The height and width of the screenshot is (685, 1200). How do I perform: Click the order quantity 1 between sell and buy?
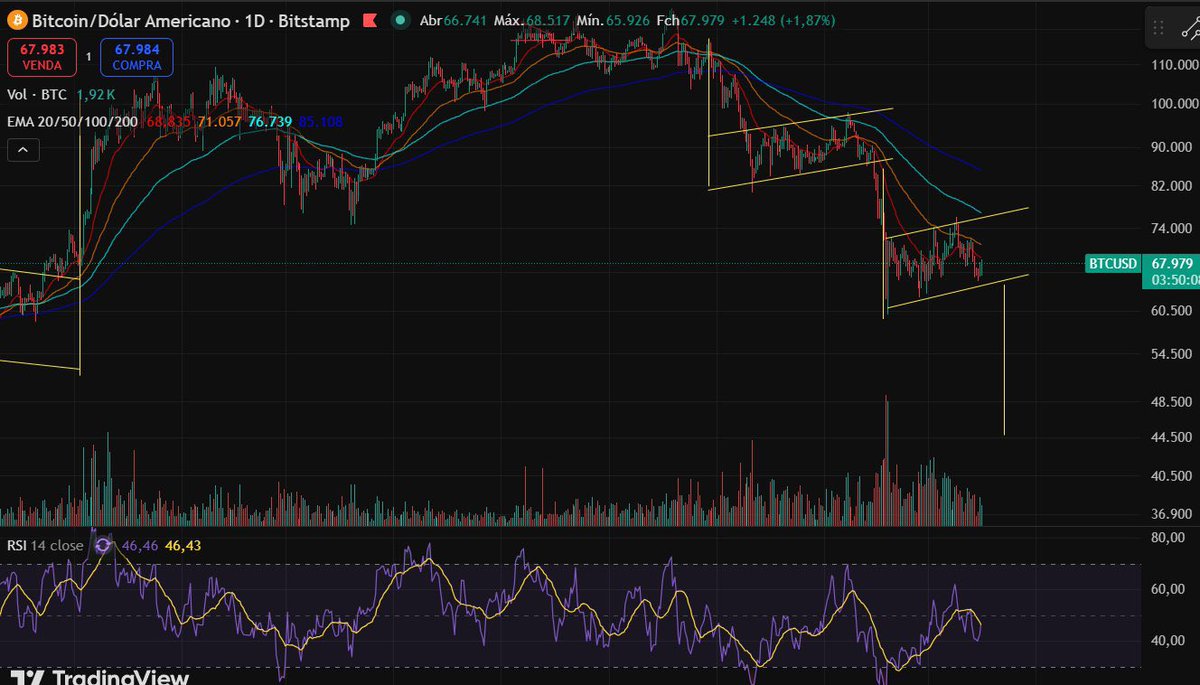(x=88, y=57)
